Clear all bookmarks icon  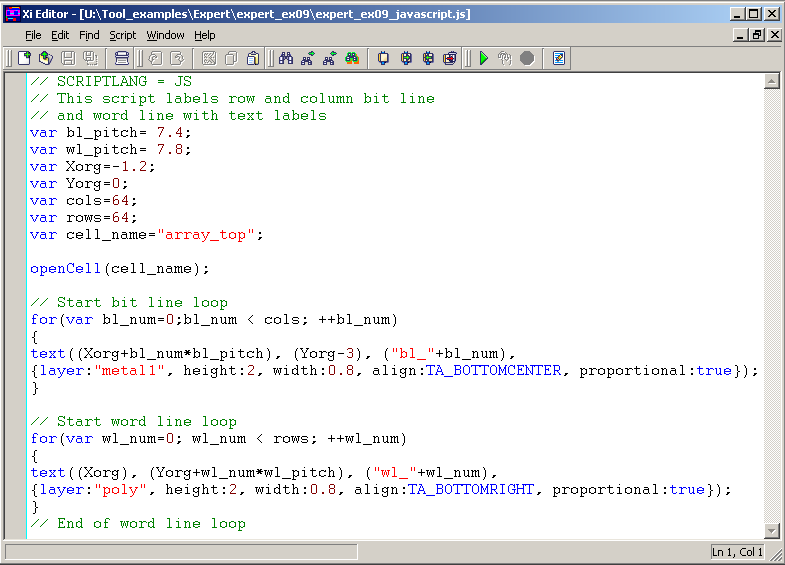point(450,58)
